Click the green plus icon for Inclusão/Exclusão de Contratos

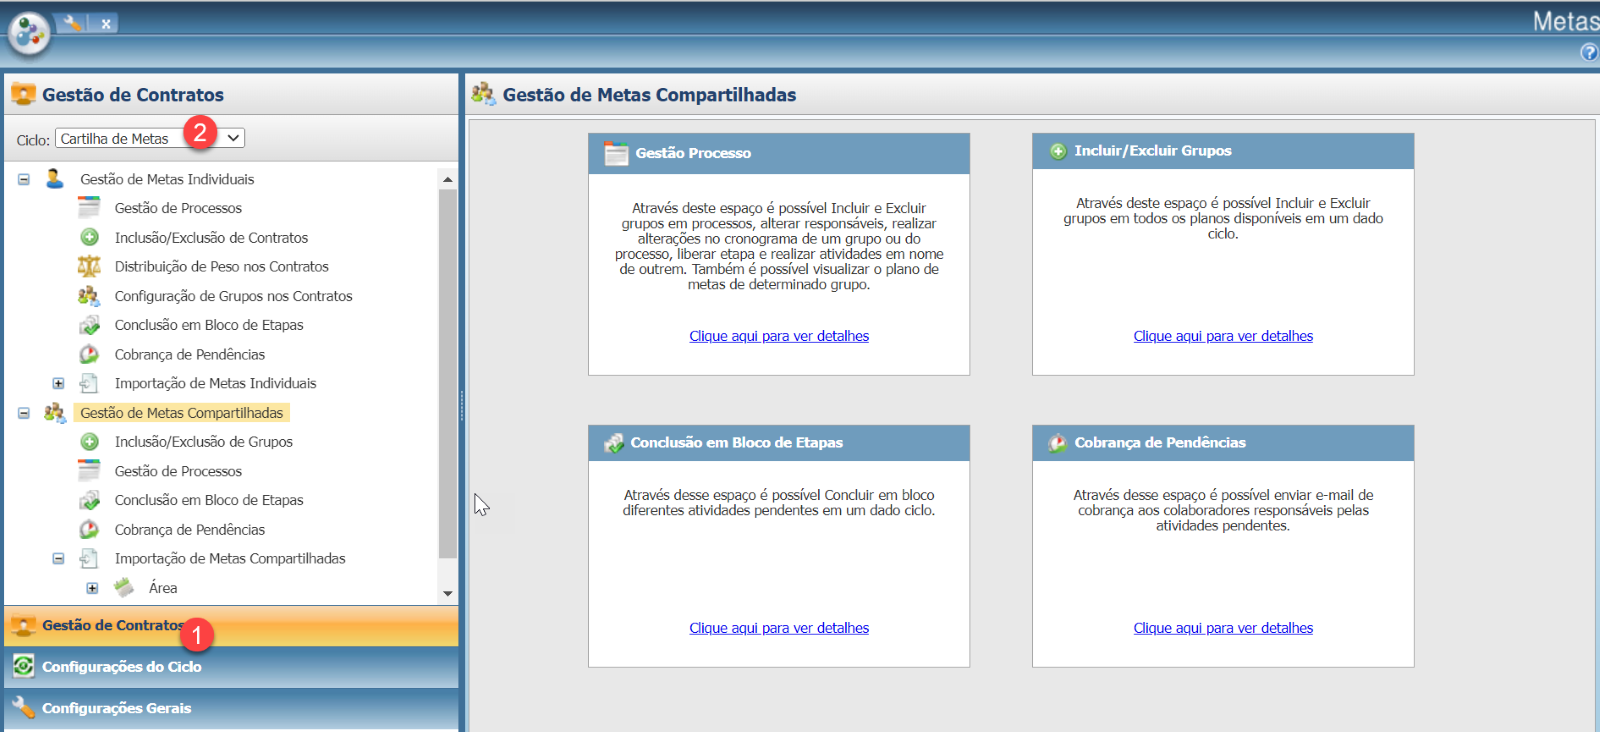pos(89,237)
